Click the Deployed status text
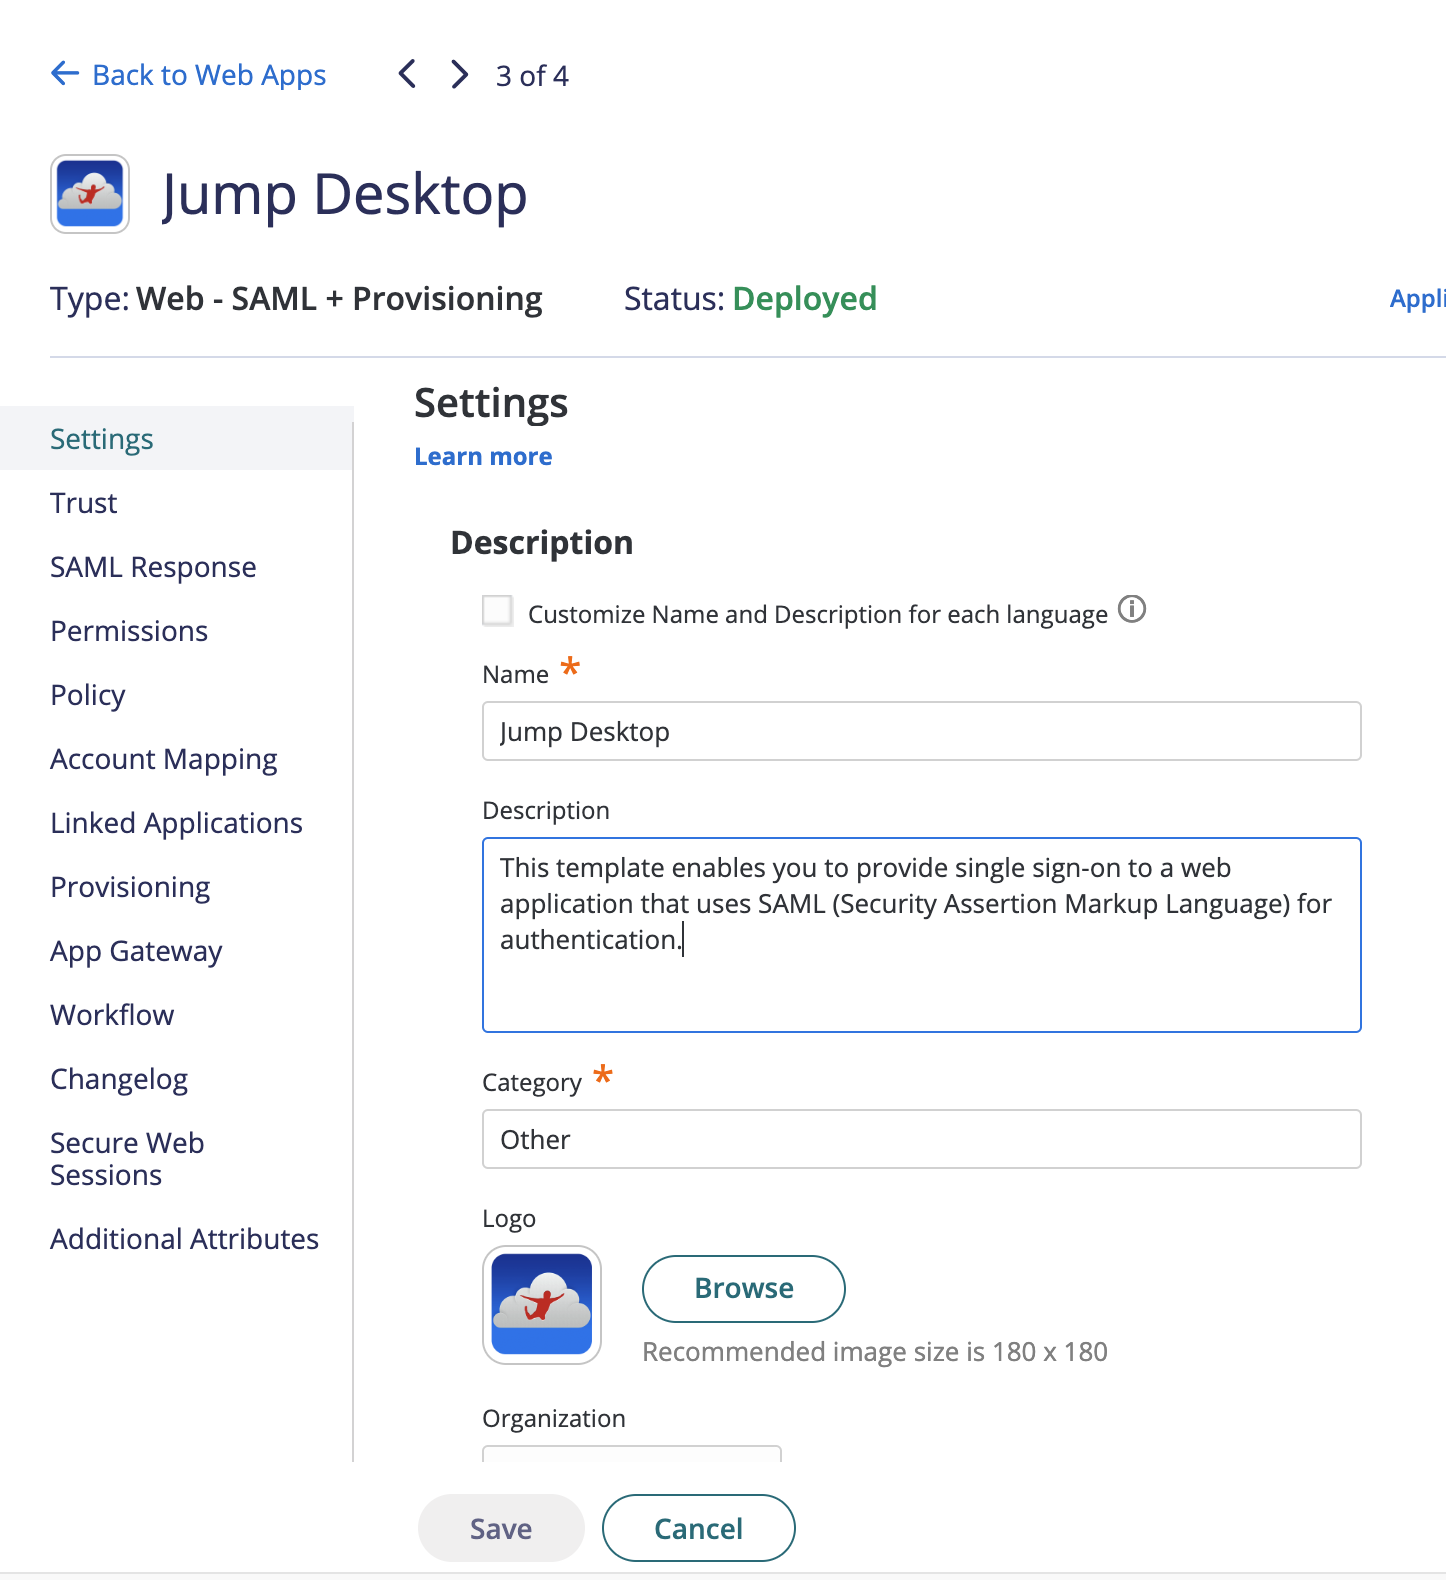This screenshot has height=1580, width=1446. 805,299
